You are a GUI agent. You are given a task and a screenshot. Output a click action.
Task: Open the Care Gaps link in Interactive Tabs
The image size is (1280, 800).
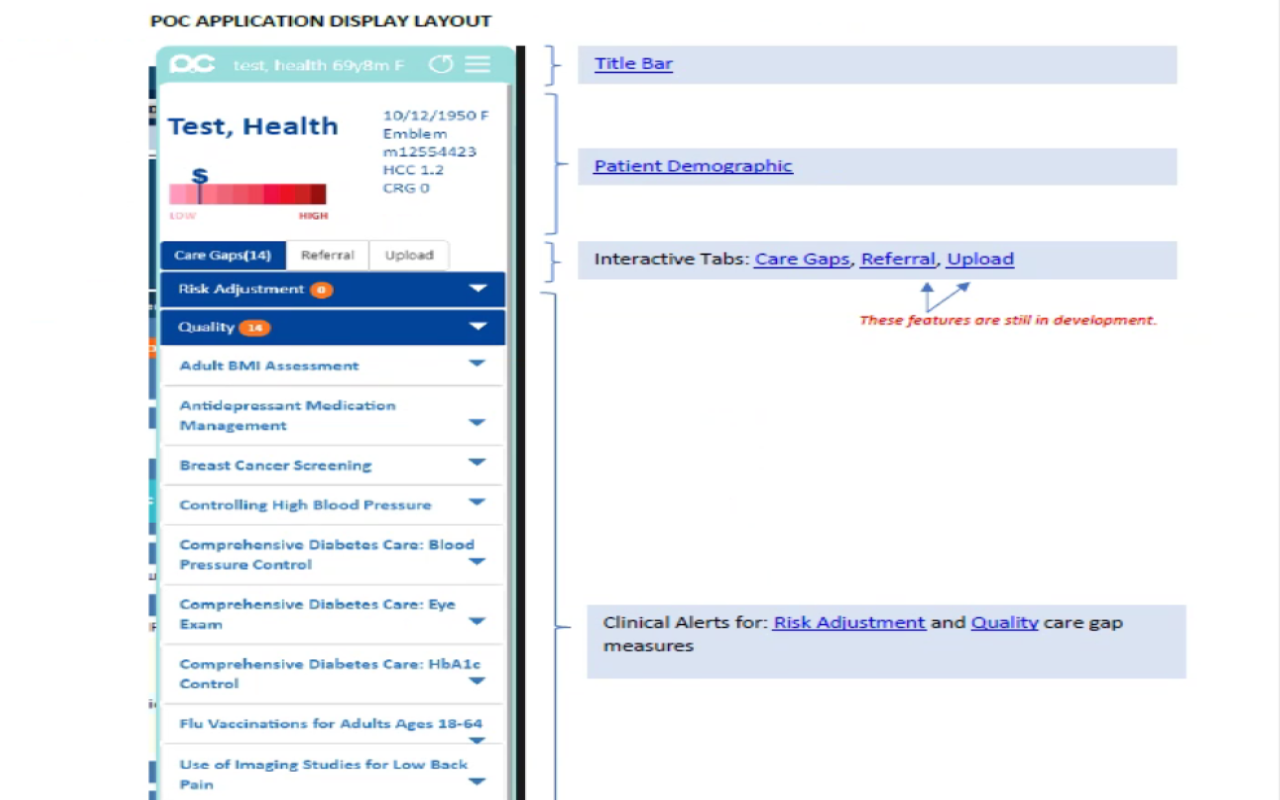802,259
